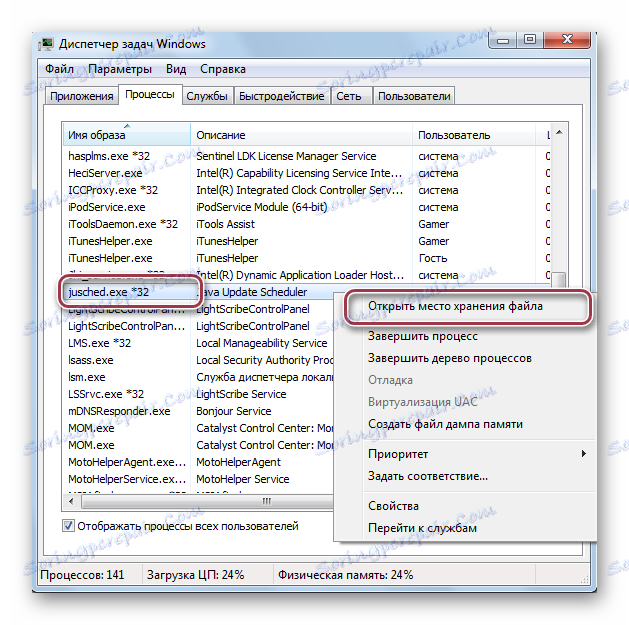
Task: Sort by the Имя образа column header
Action: 127,135
